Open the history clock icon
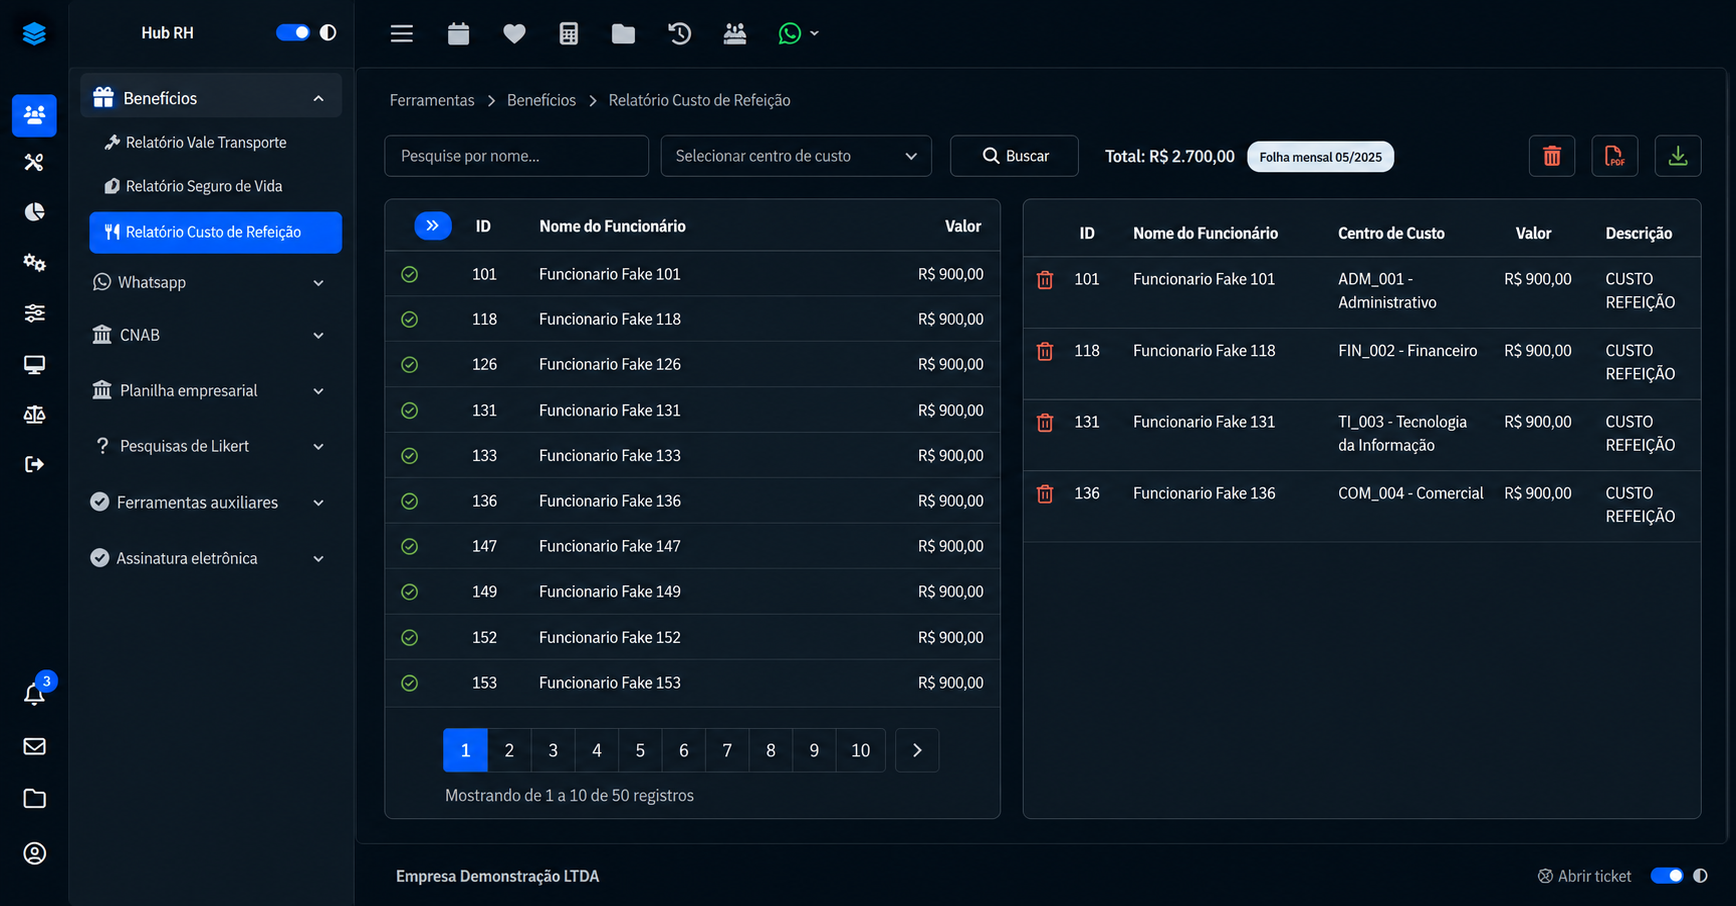The height and width of the screenshot is (906, 1736). (679, 34)
